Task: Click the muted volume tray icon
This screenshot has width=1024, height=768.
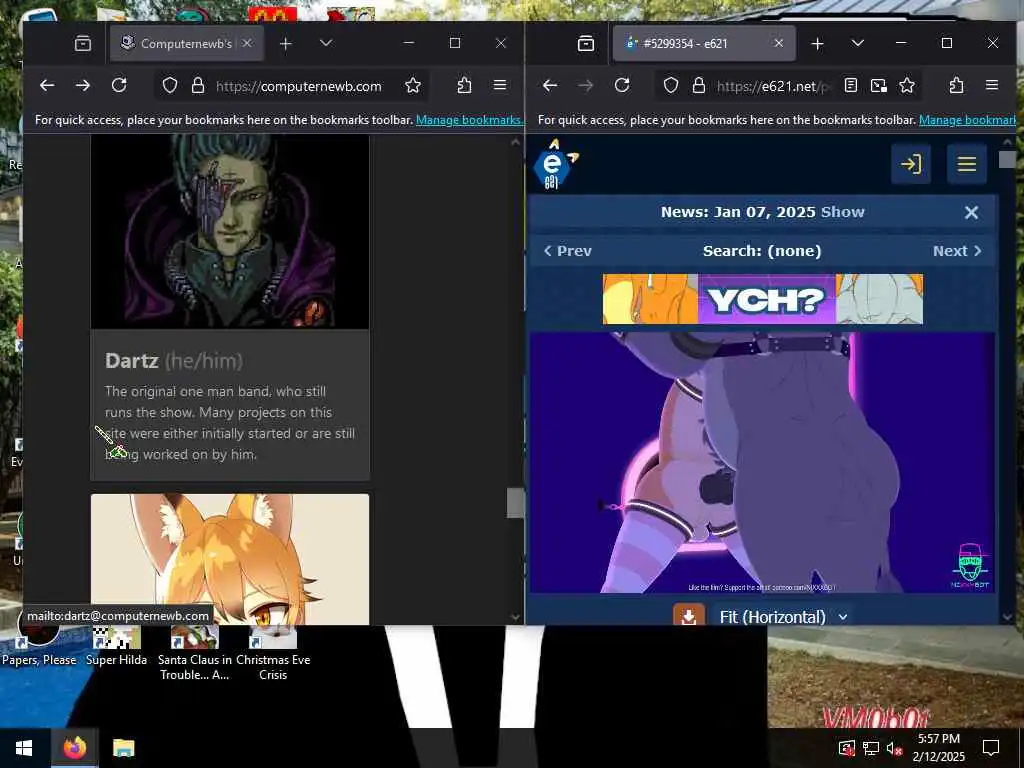Action: pos(894,748)
